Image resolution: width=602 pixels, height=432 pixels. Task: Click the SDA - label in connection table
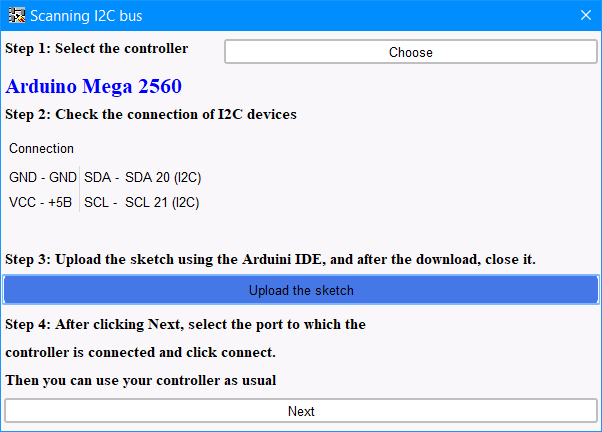101,177
